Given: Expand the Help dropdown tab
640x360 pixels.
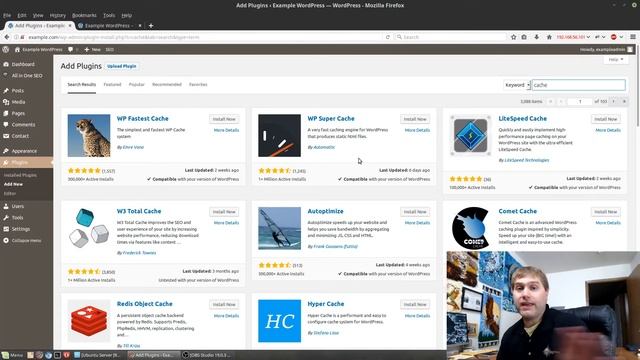Looking at the screenshot, I should 616,60.
